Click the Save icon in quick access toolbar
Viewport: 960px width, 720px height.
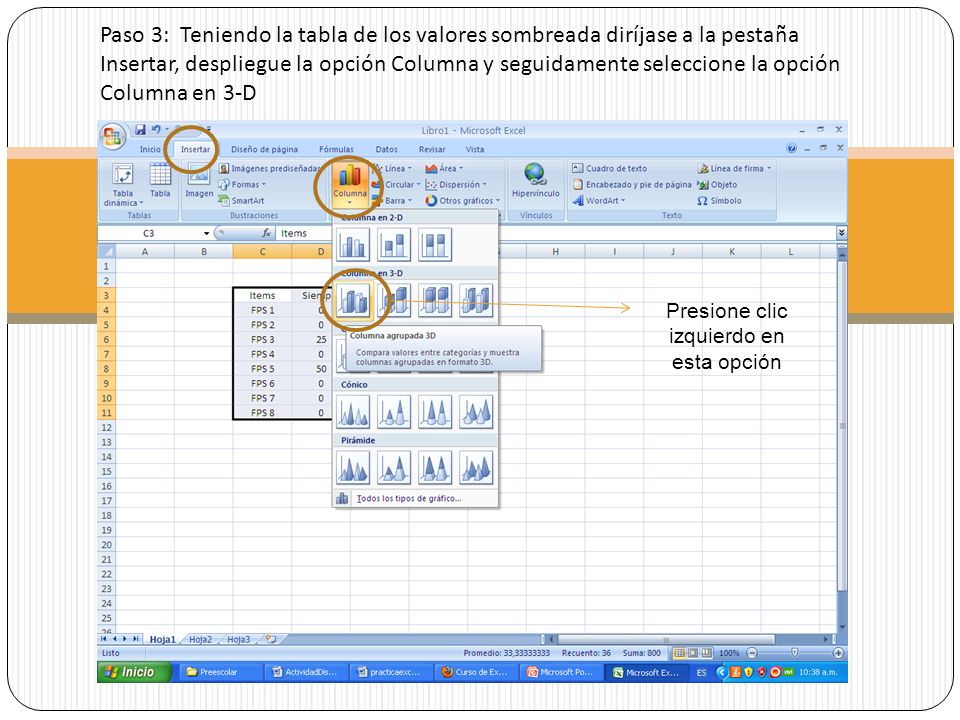[140, 130]
